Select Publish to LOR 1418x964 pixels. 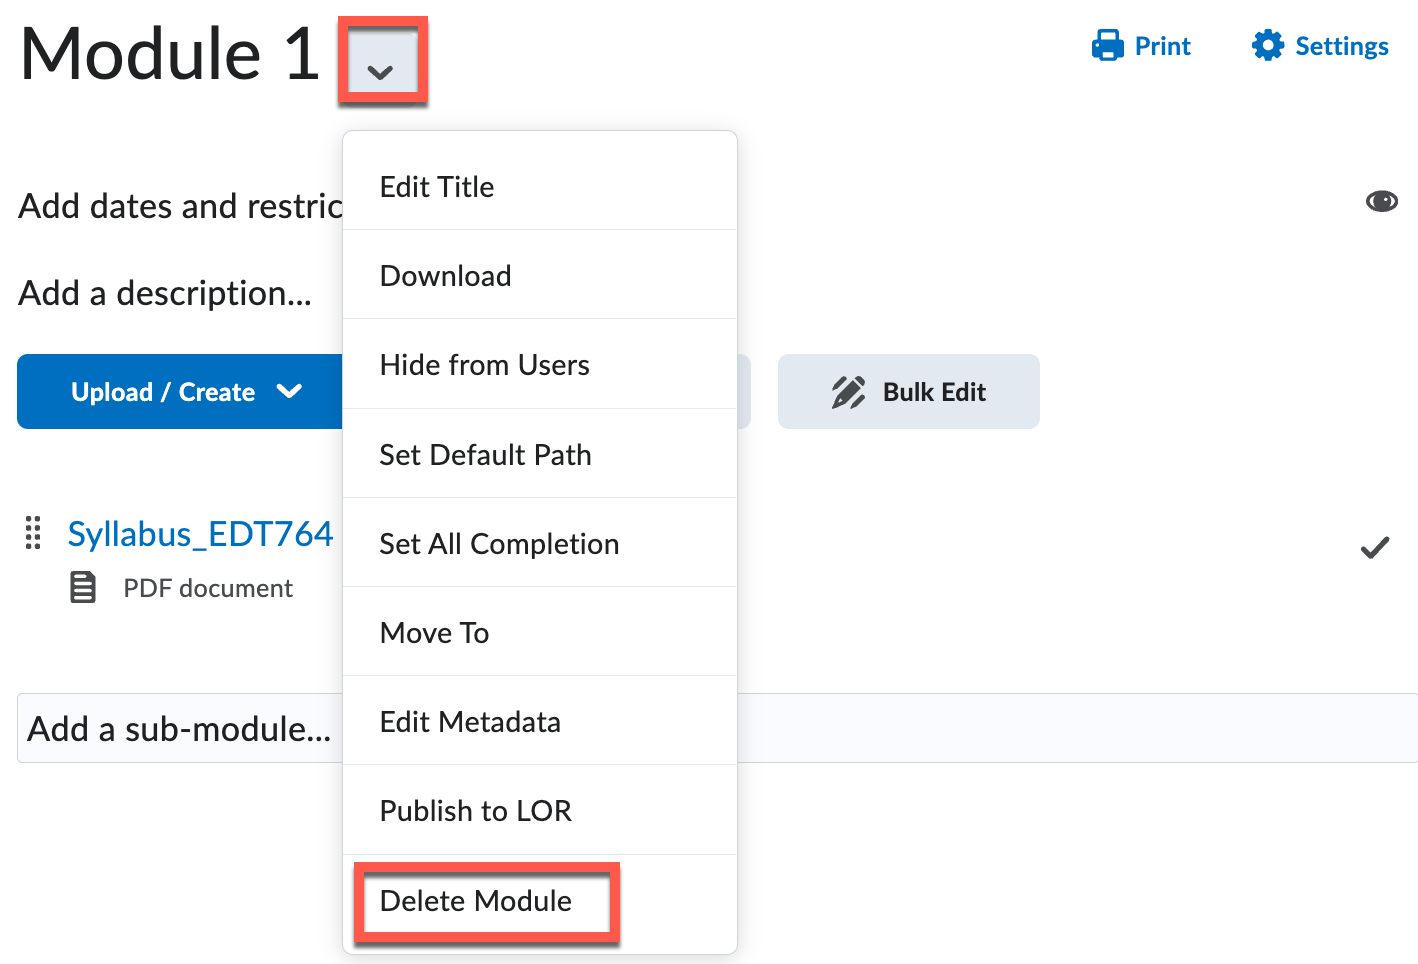pyautogui.click(x=476, y=810)
